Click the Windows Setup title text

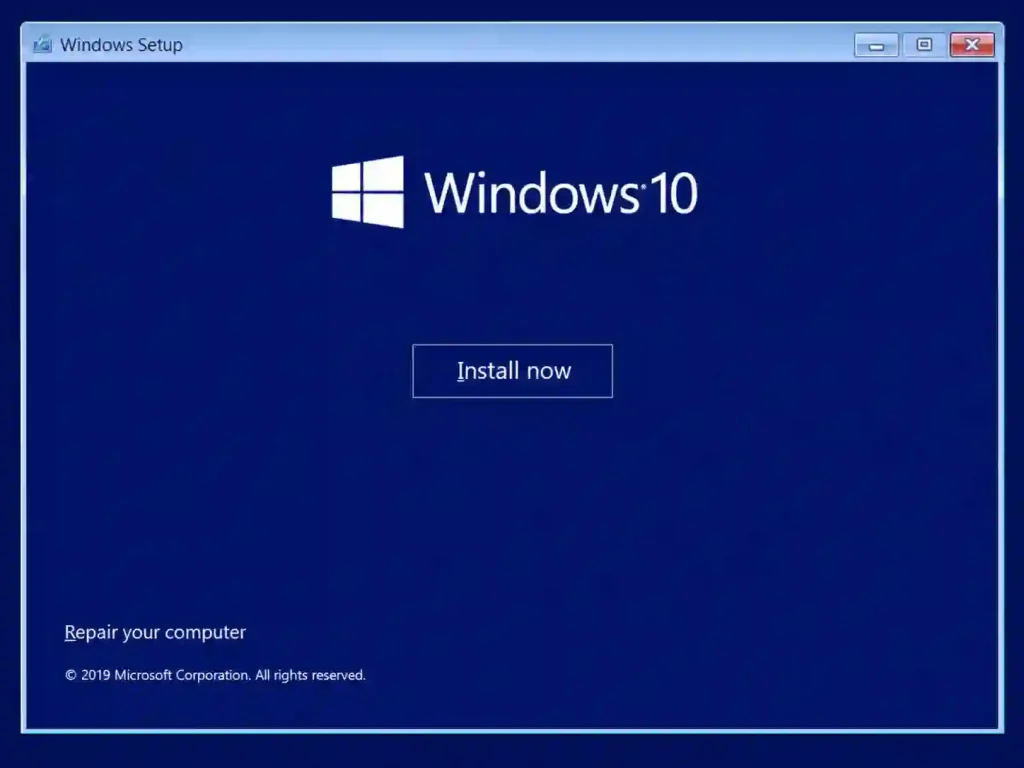pos(121,45)
